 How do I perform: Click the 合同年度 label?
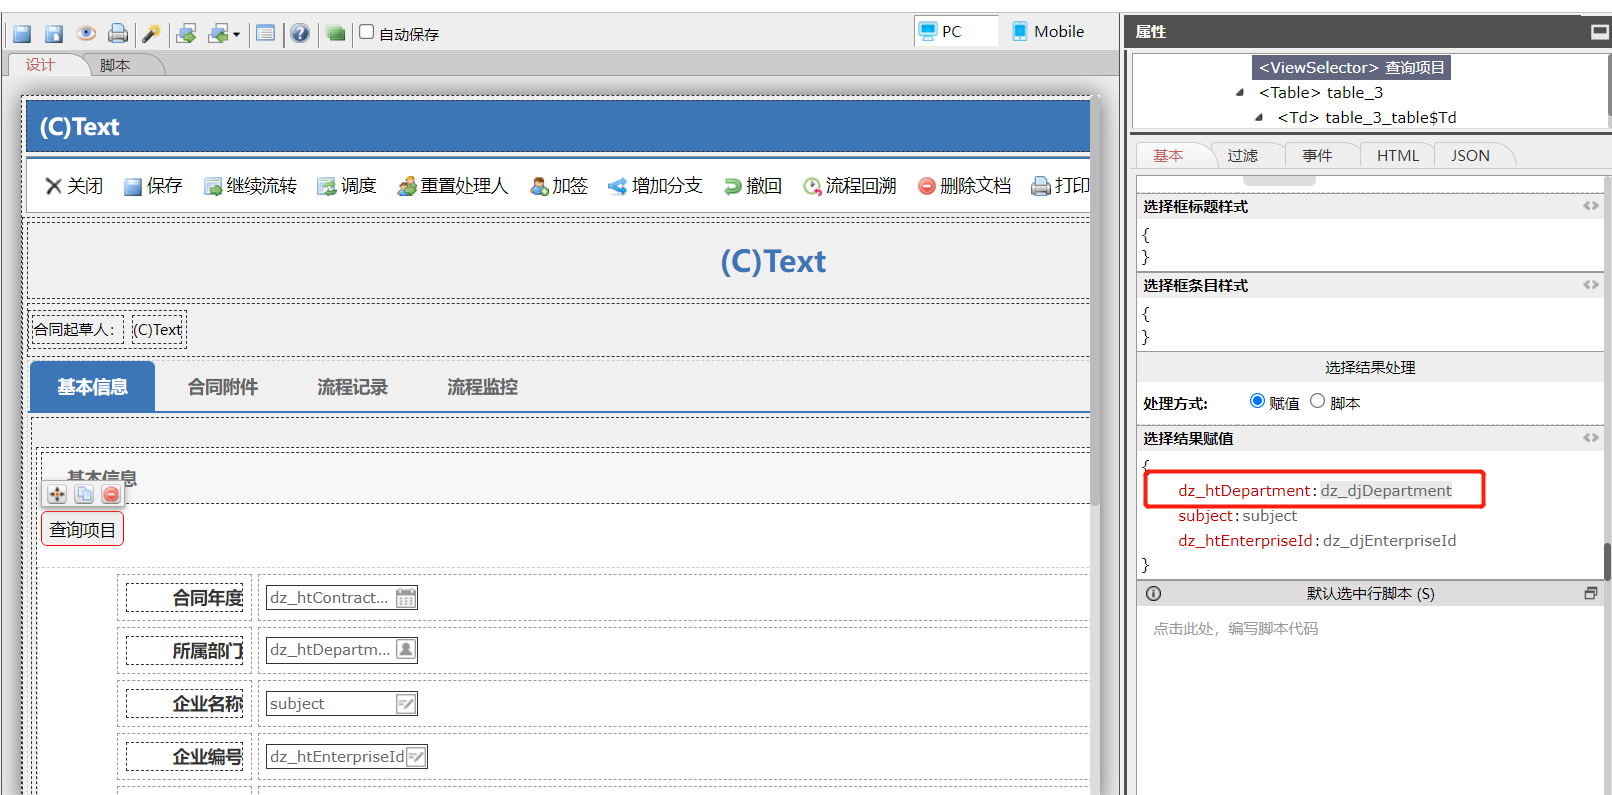coord(208,598)
